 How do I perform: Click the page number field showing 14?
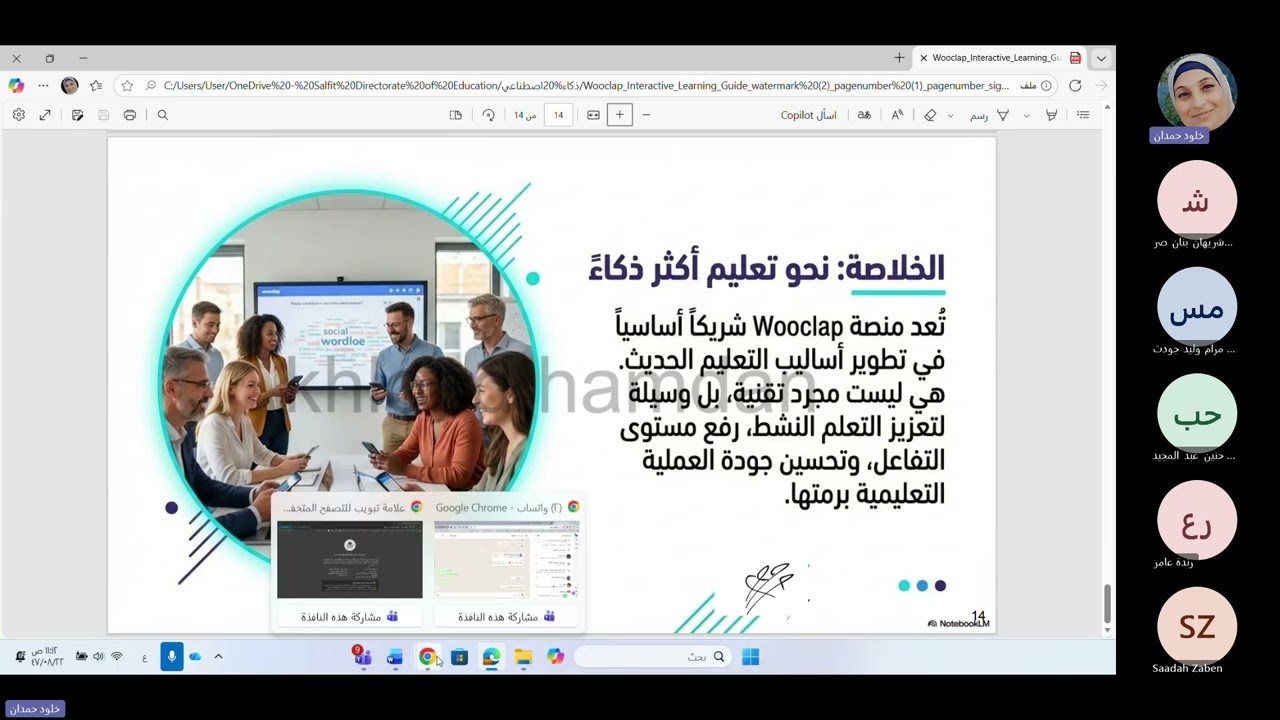coord(558,115)
